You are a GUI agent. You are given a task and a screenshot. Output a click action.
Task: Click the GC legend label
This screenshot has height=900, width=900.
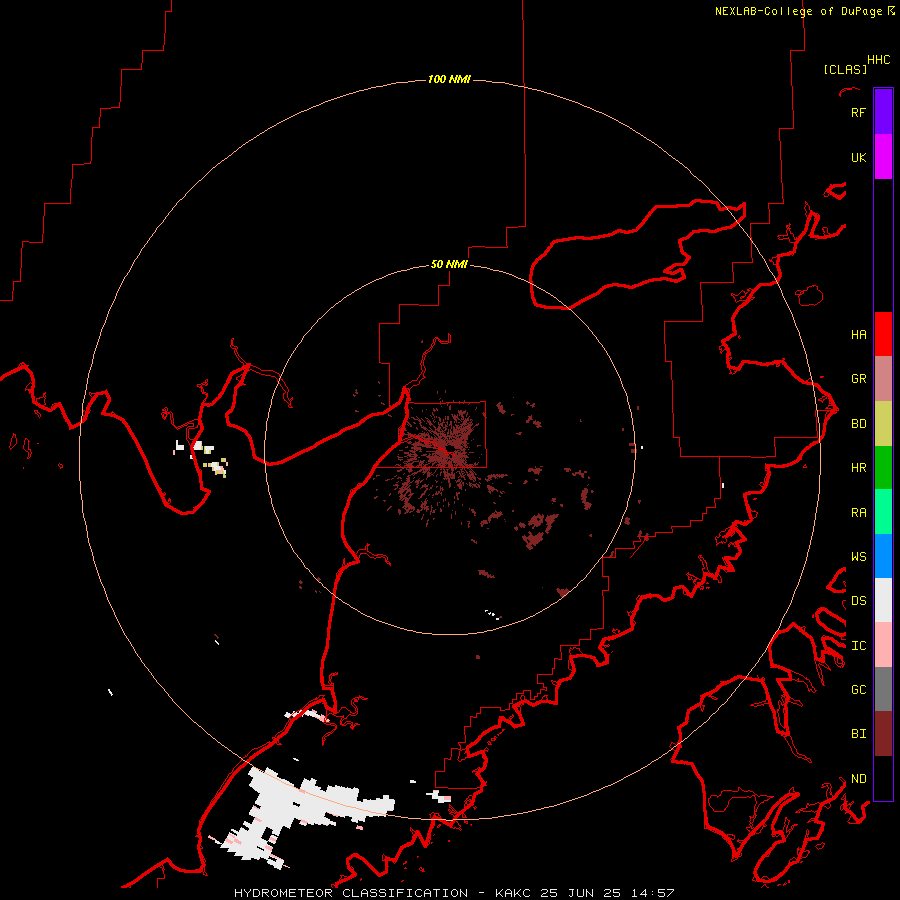pos(858,689)
